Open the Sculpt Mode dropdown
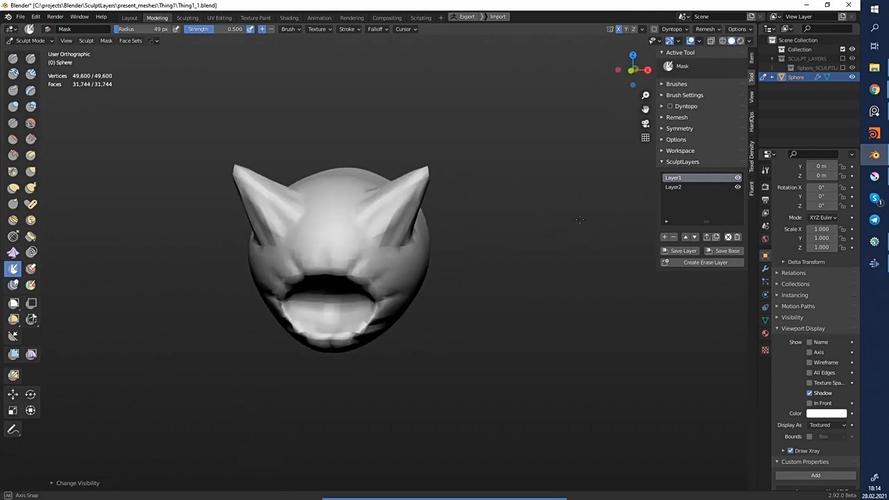 [x=30, y=41]
